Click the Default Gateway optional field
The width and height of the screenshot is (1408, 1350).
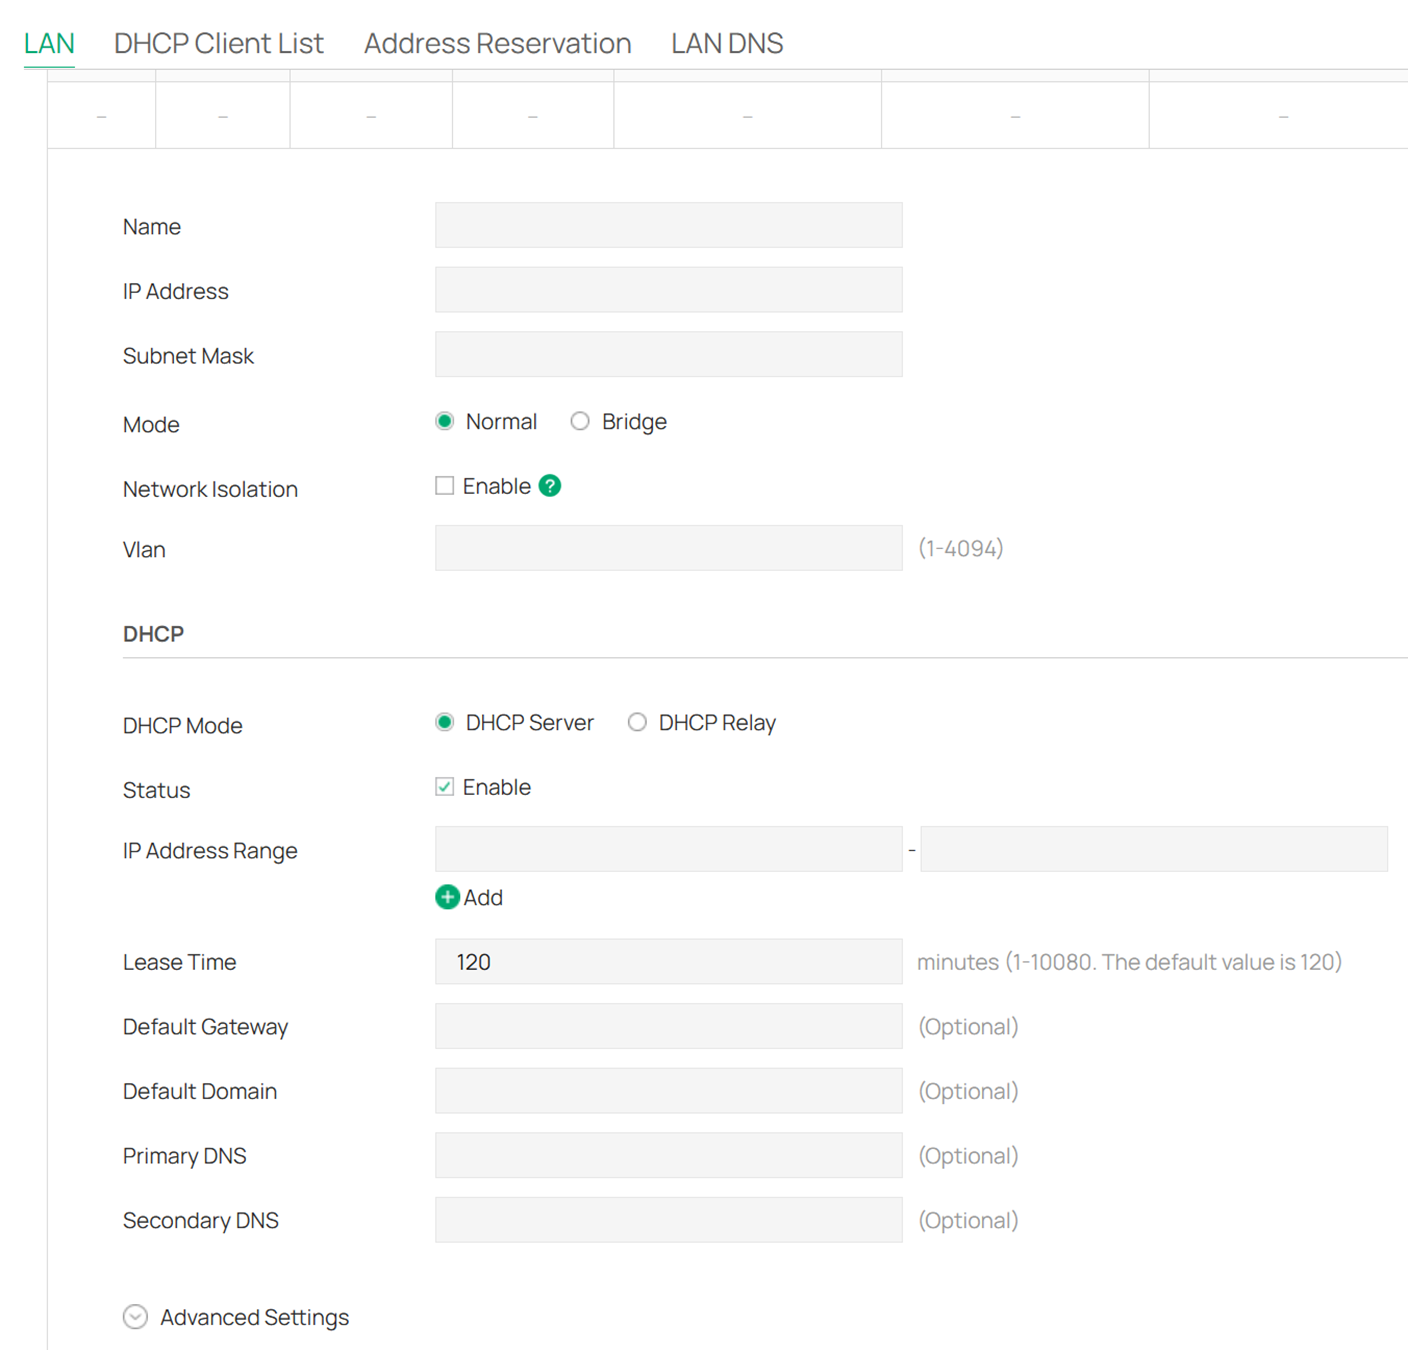668,1026
